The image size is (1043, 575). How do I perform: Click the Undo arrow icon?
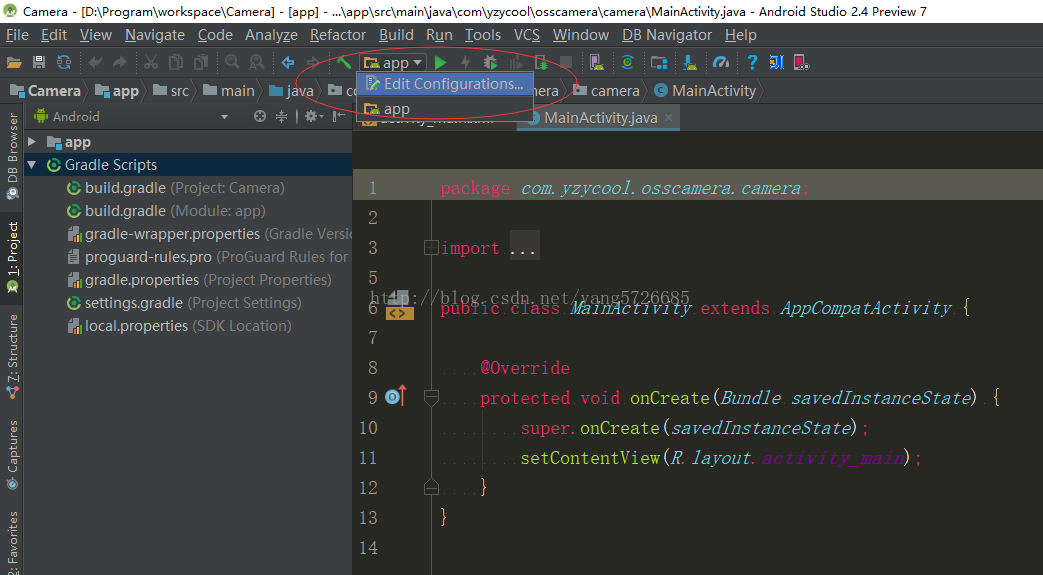click(x=95, y=63)
